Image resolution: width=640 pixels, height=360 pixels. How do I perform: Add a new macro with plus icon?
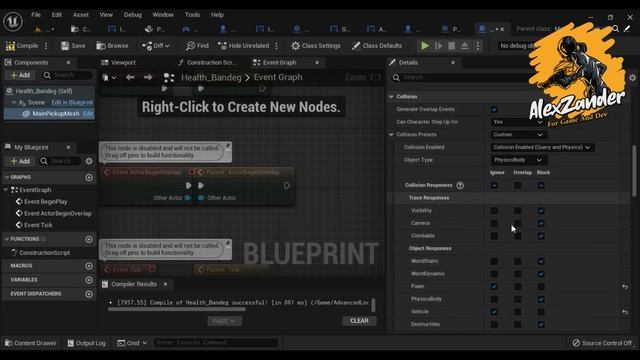click(89, 266)
